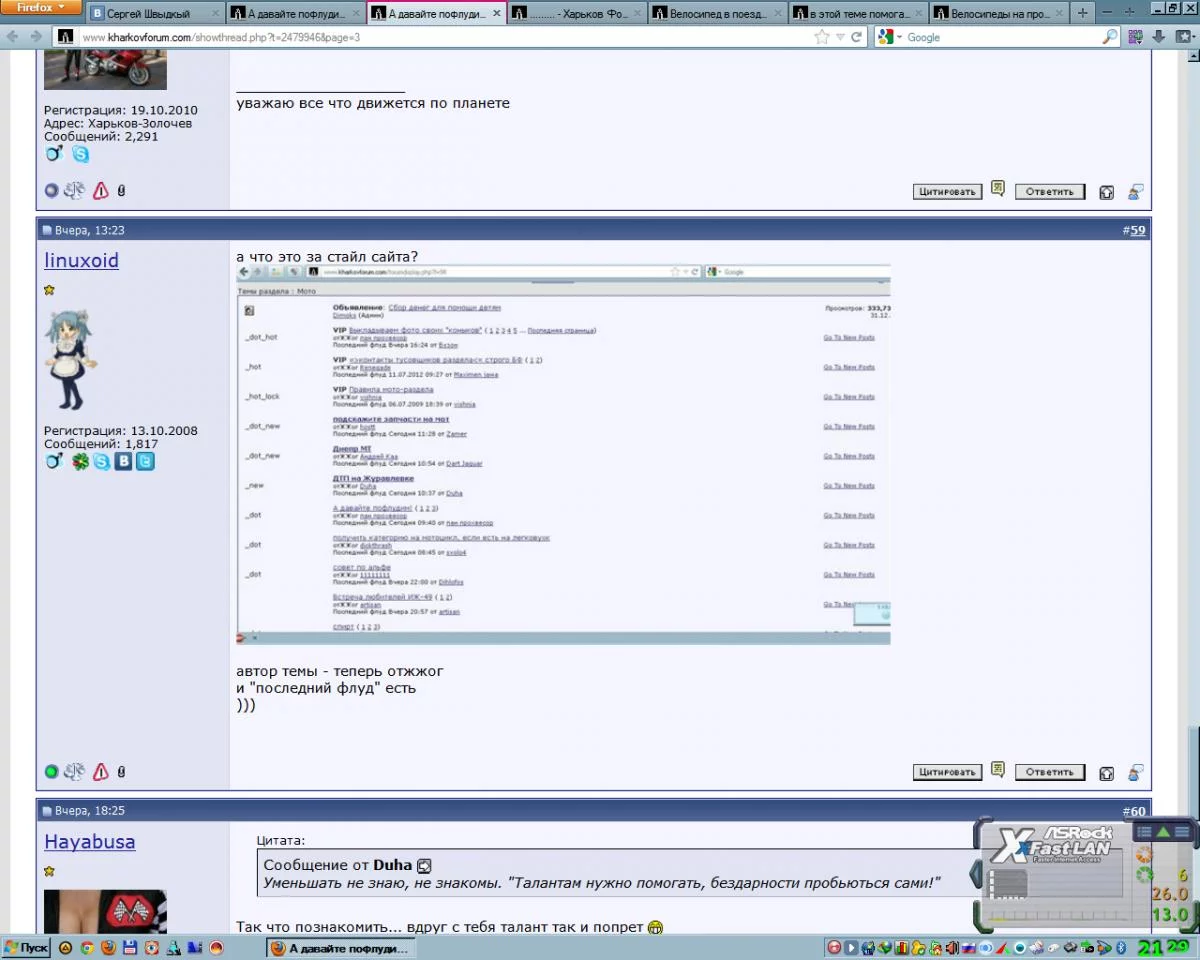
Task: Reload the page with the refresh icon
Action: tap(857, 37)
